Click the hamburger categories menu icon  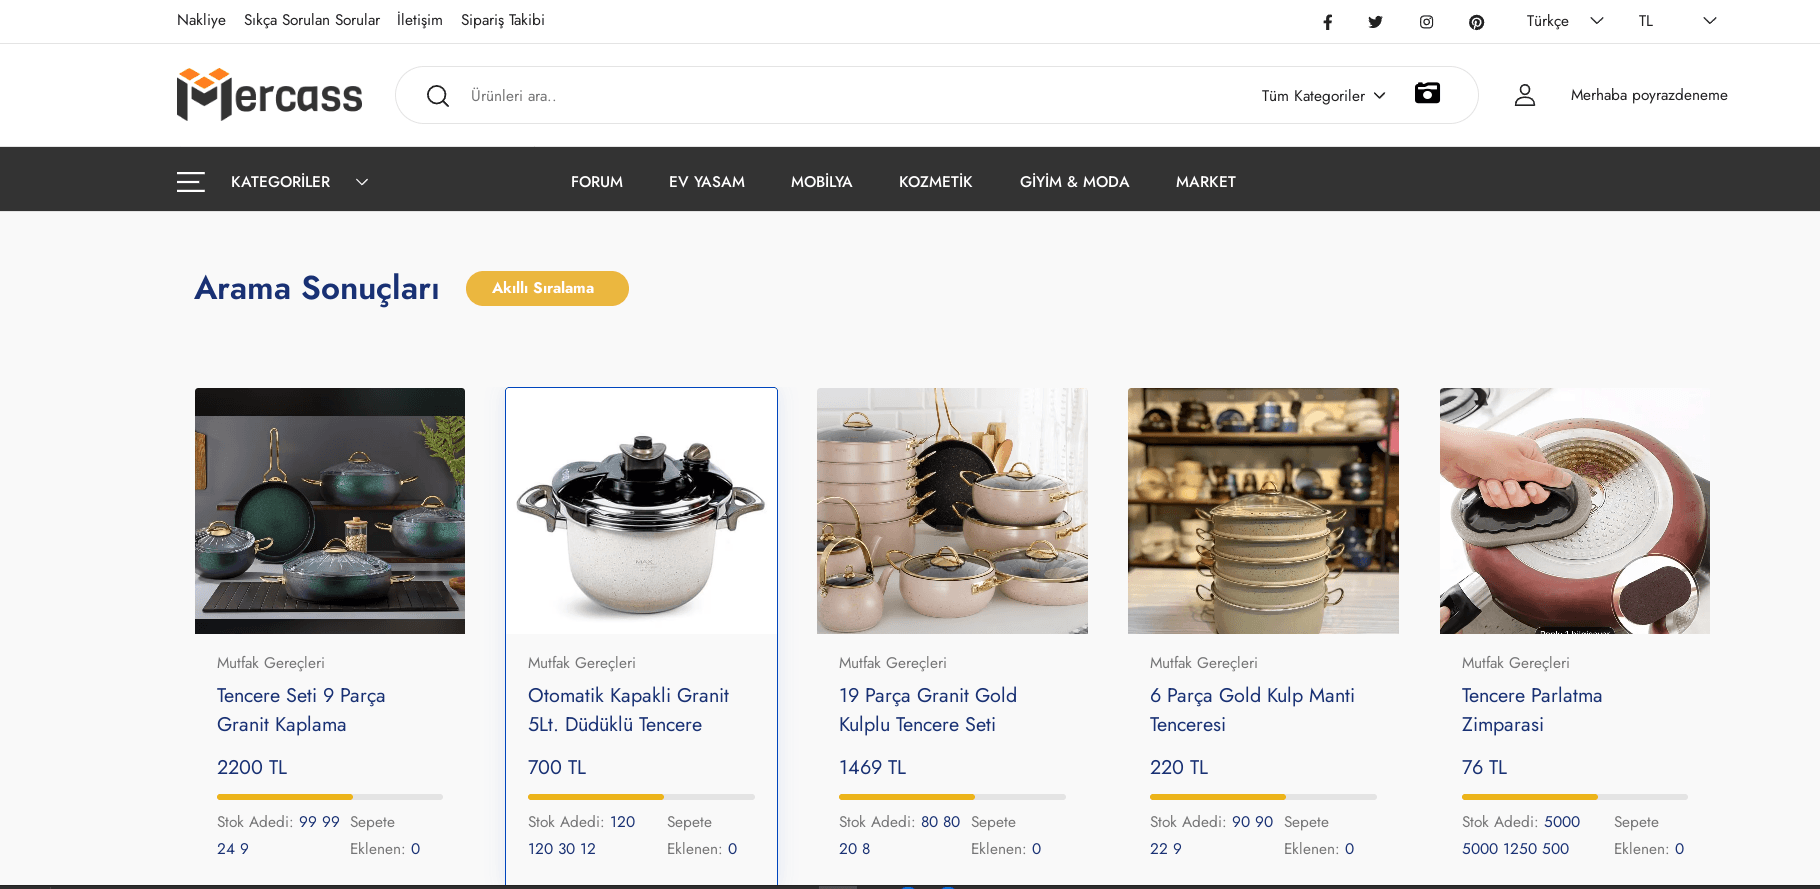point(191,182)
